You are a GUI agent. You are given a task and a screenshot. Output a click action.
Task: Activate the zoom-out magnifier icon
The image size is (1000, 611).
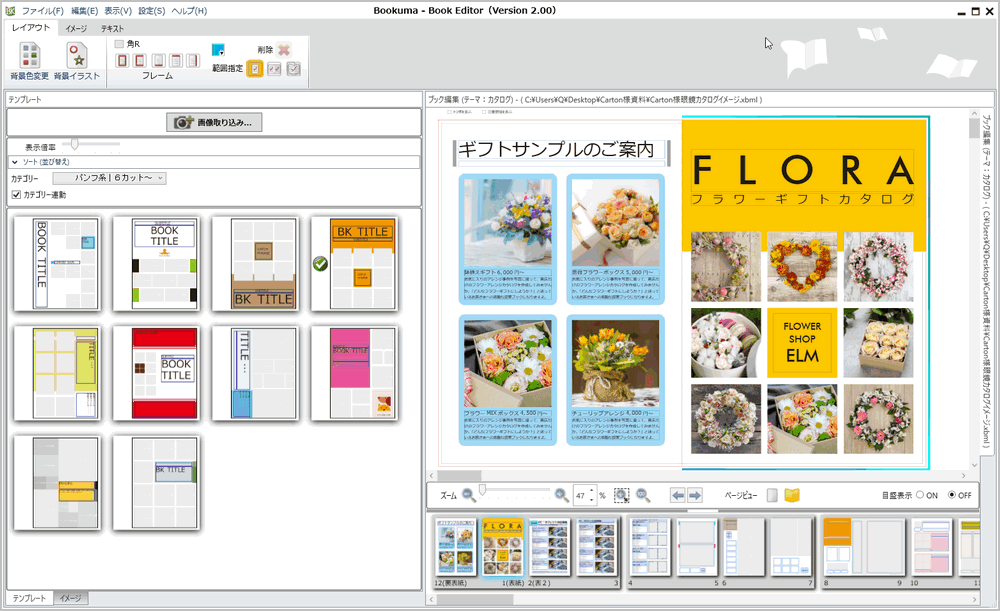pyautogui.click(x=467, y=494)
